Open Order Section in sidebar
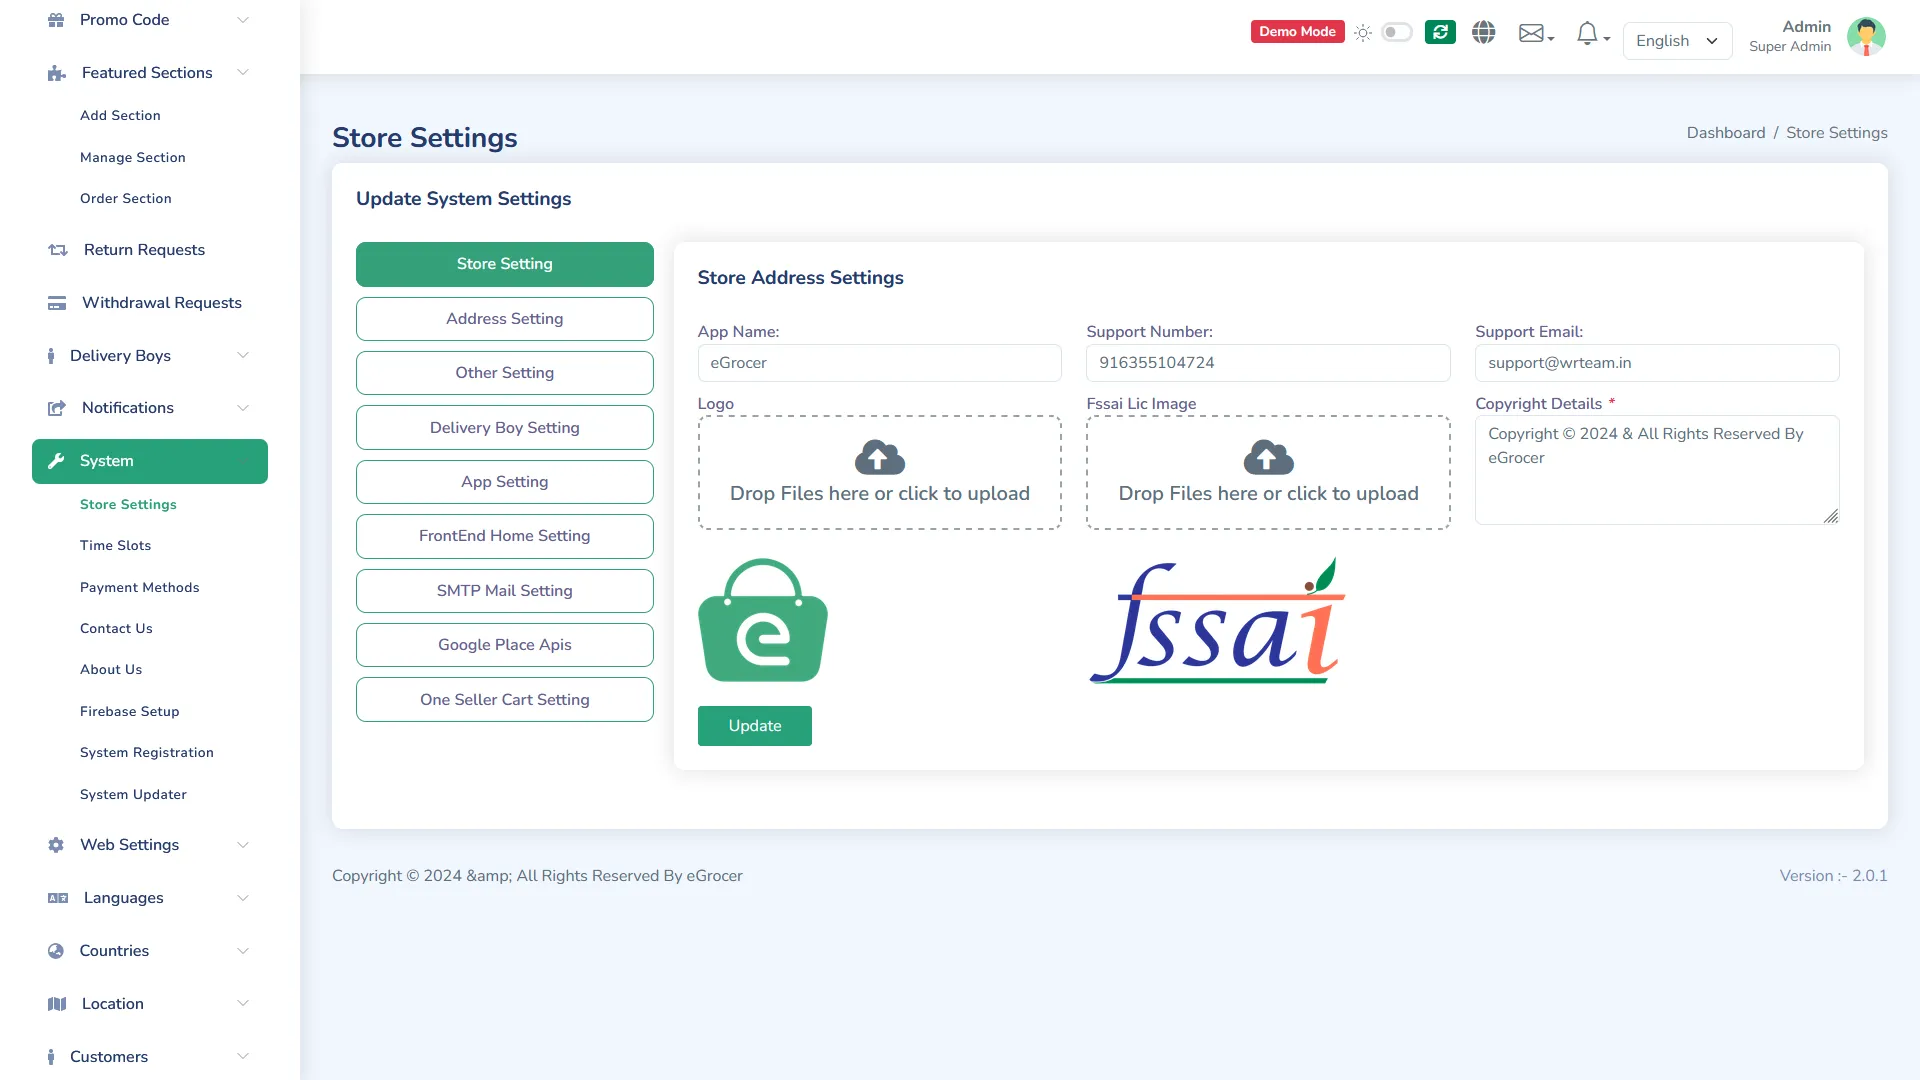This screenshot has height=1080, width=1920. coord(126,199)
